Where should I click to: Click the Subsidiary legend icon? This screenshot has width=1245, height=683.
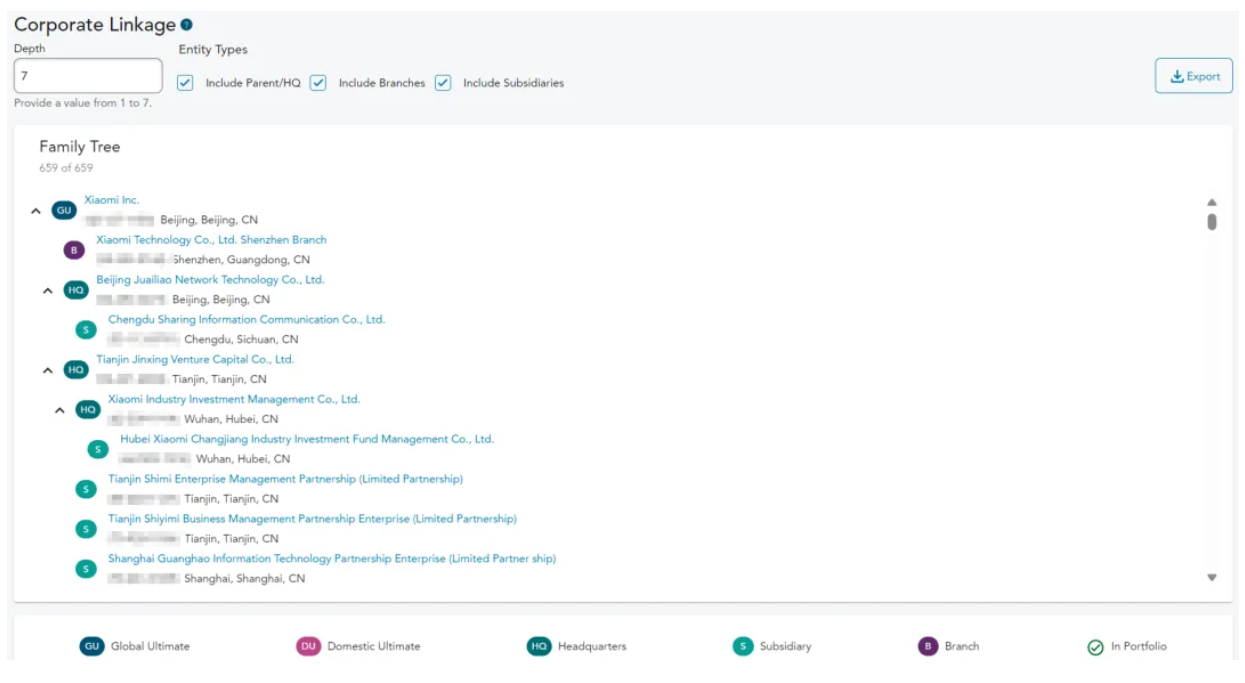pyautogui.click(x=742, y=646)
